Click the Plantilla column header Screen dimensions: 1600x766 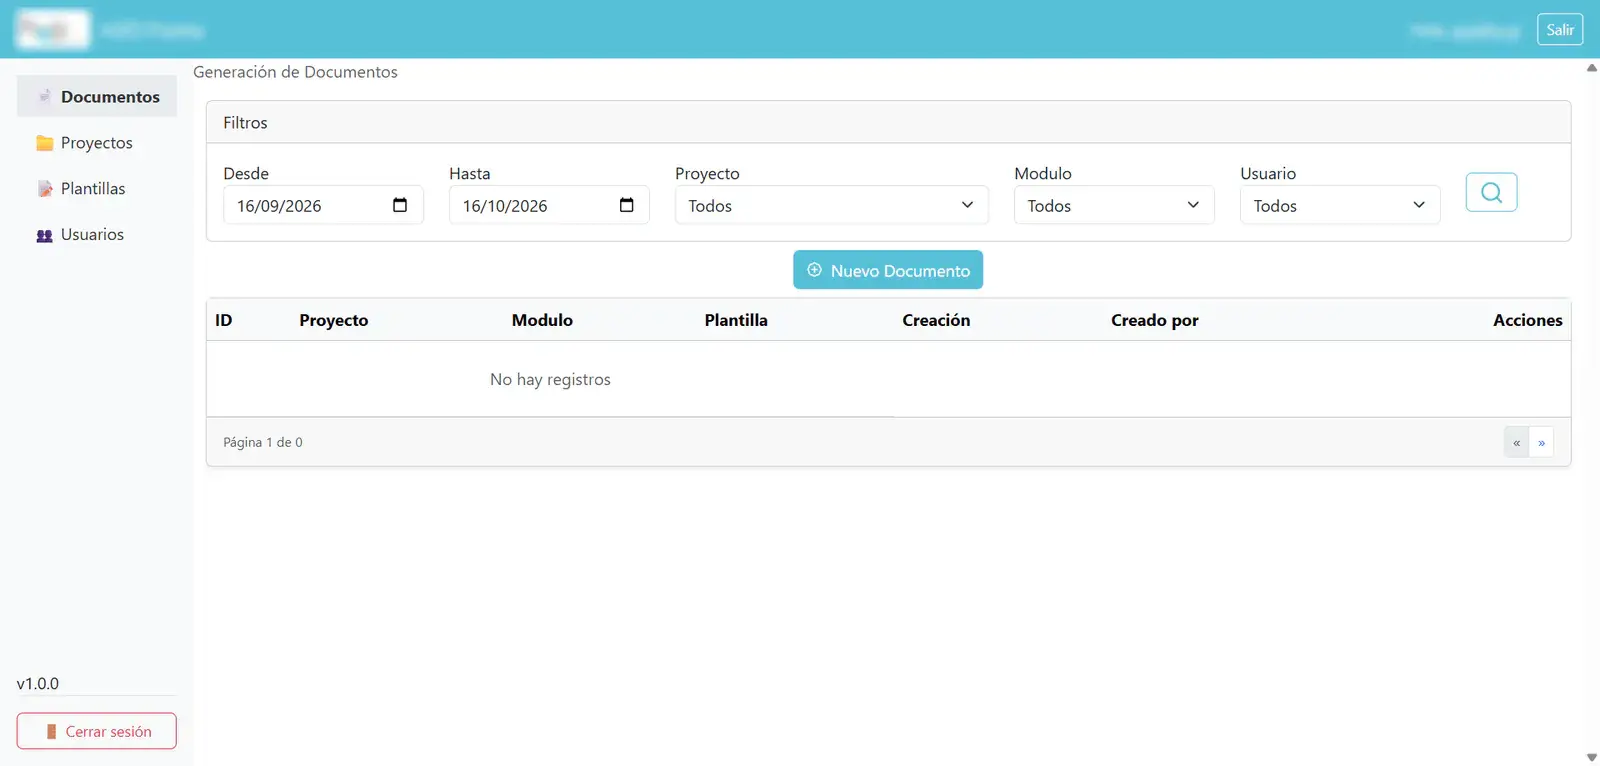(x=736, y=320)
